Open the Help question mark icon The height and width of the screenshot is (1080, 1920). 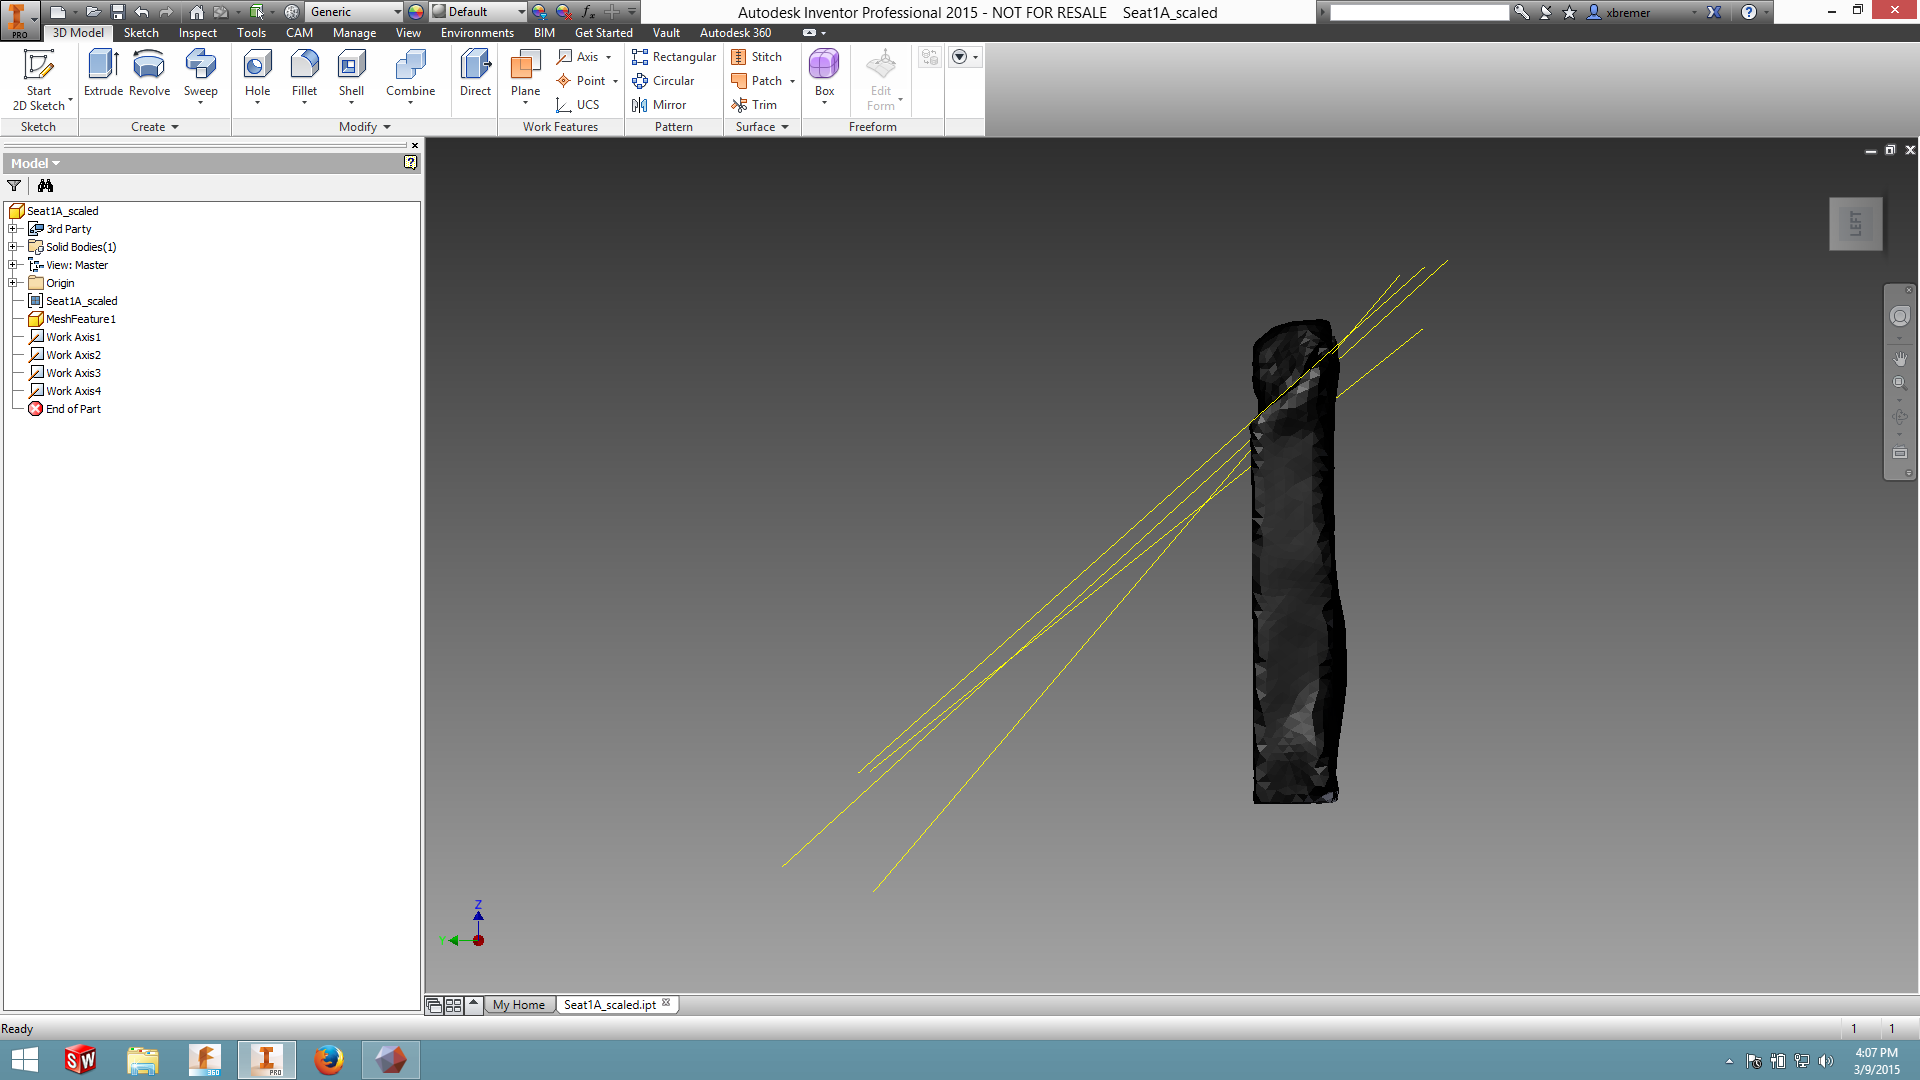point(1748,12)
